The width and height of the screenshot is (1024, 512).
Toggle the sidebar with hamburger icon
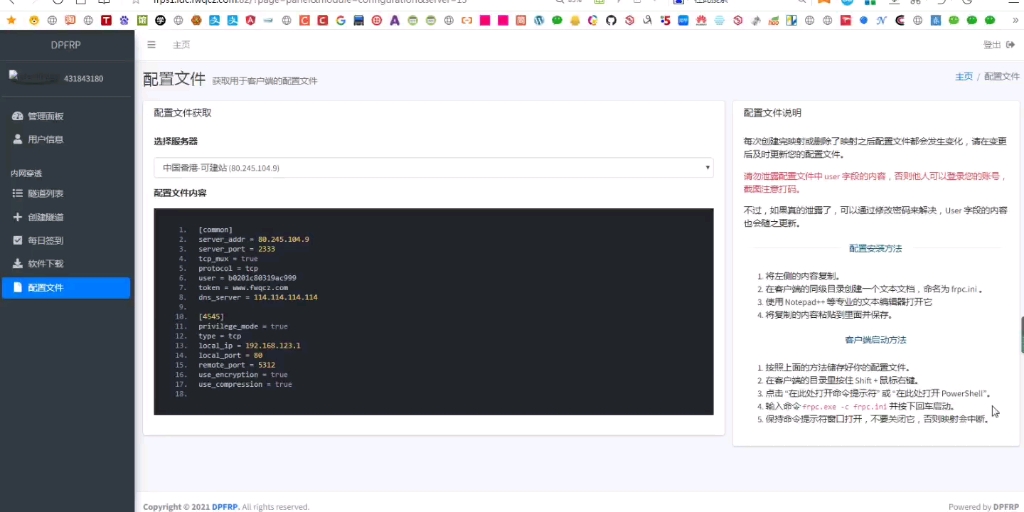click(152, 45)
